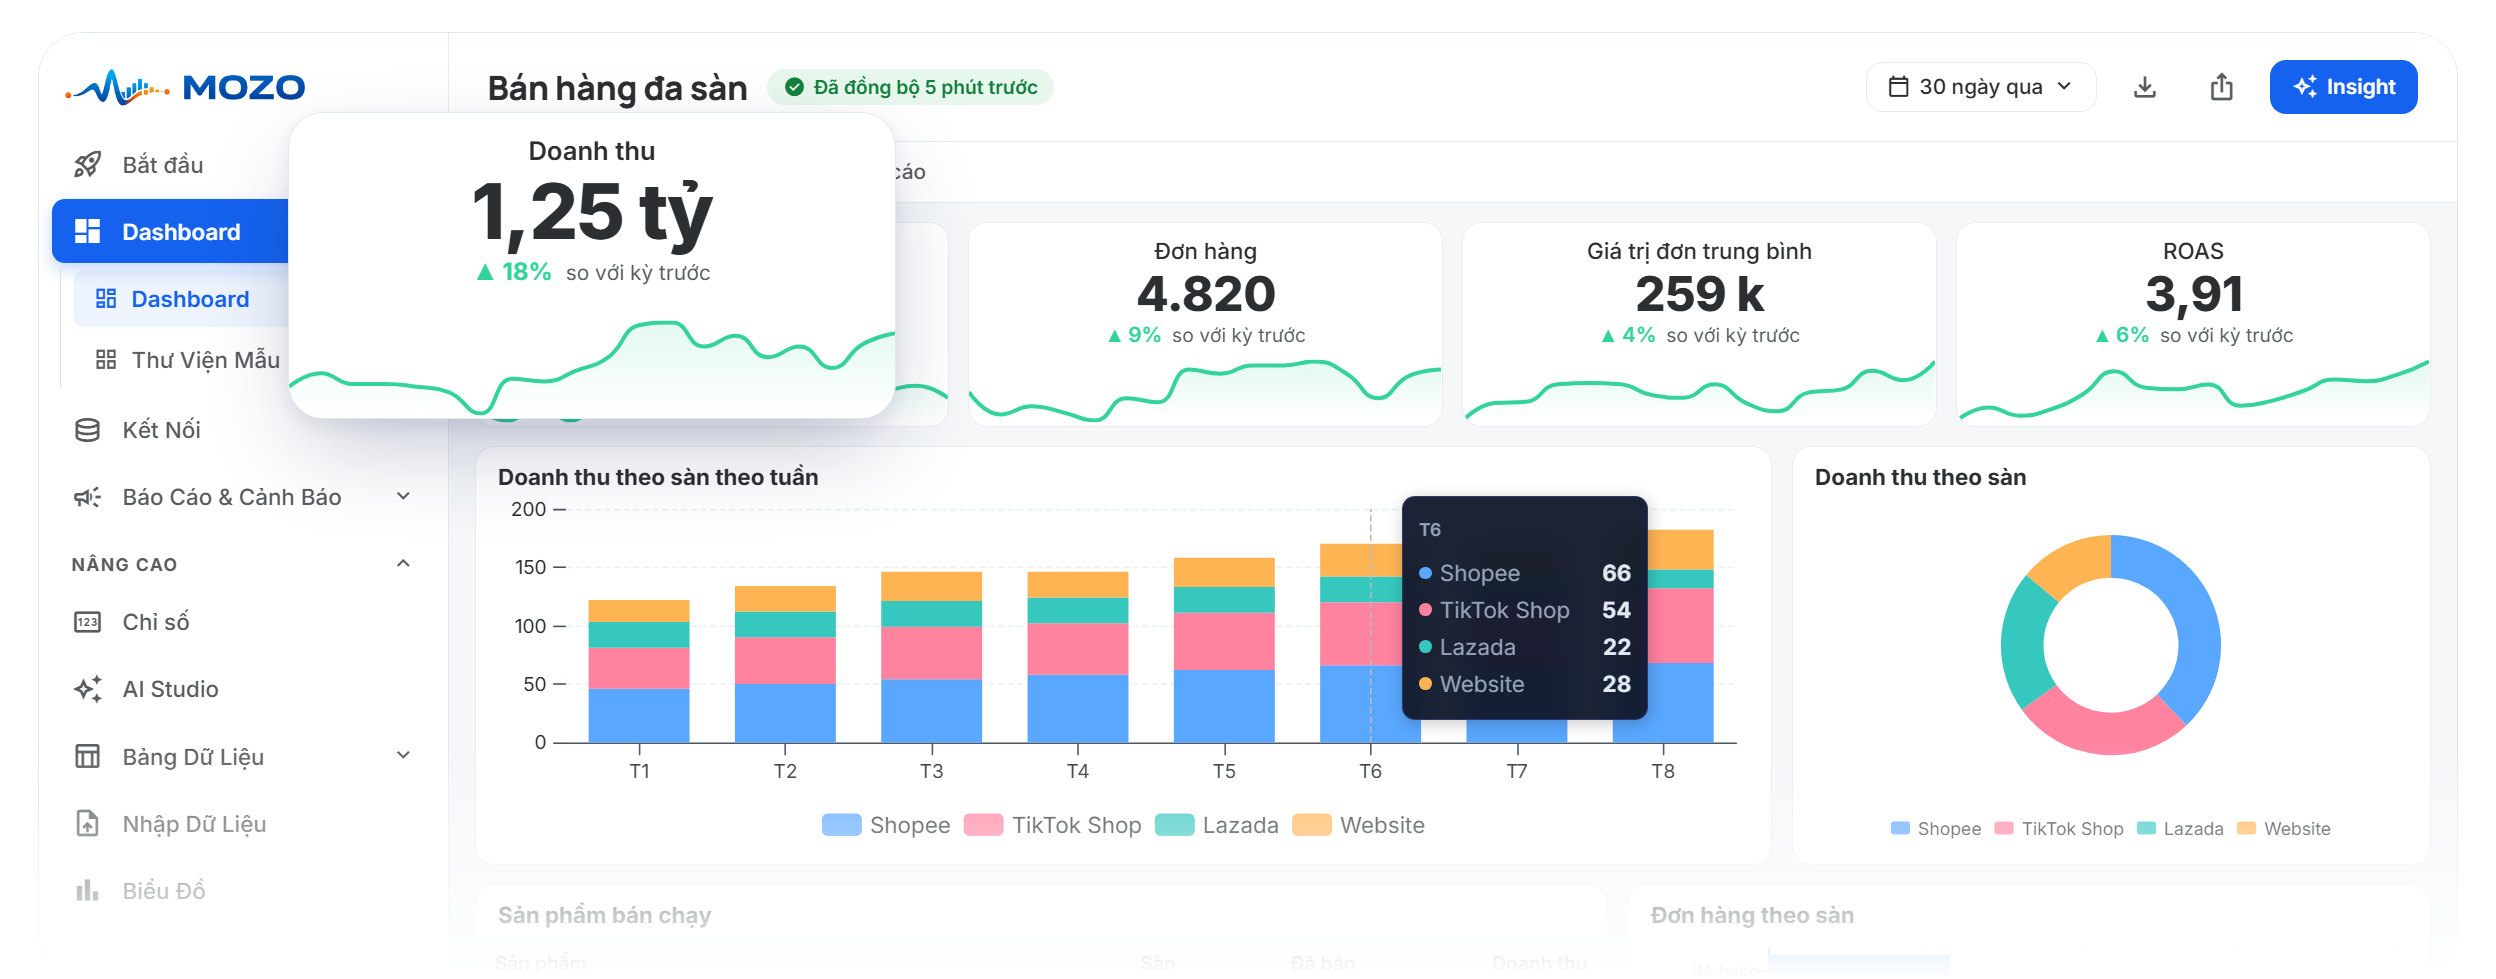Open the AI Studio sparkle icon
This screenshot has width=2496, height=979.
pyautogui.click(x=88, y=689)
